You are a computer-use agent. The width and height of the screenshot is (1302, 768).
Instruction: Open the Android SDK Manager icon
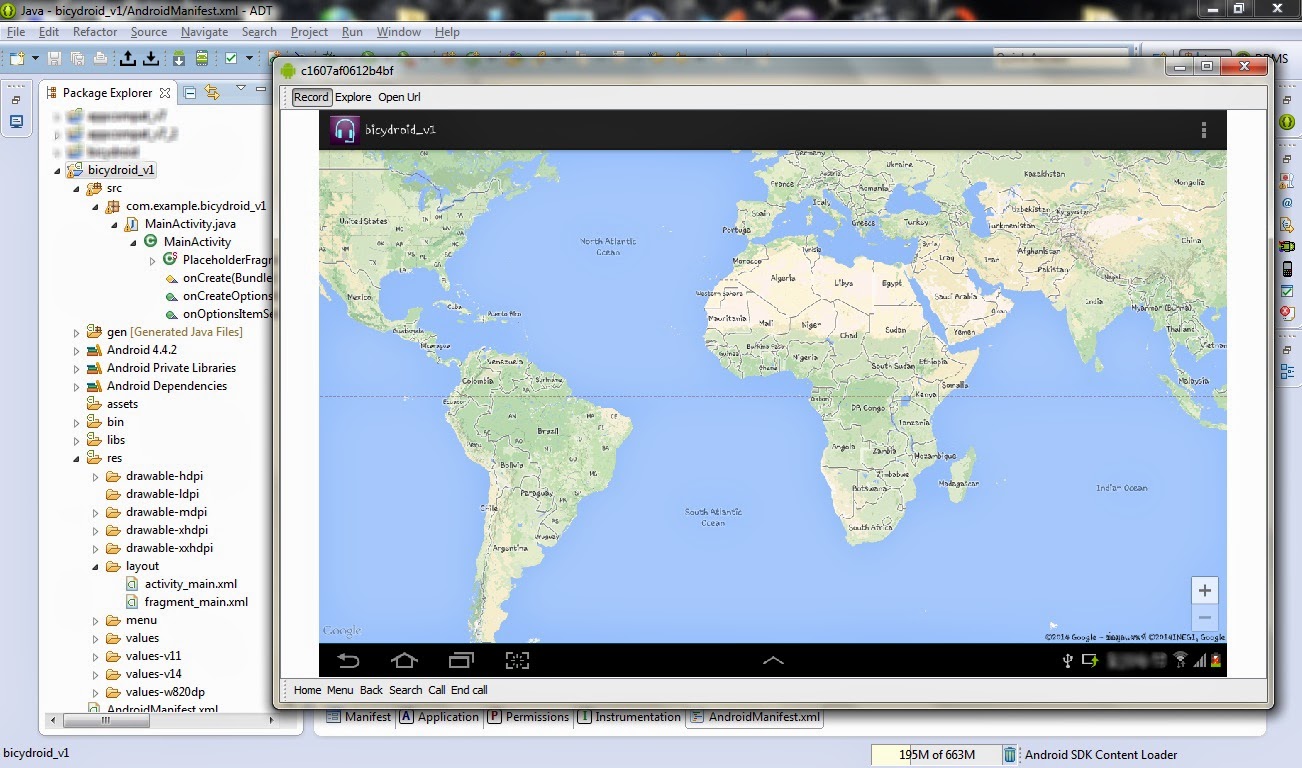click(179, 59)
